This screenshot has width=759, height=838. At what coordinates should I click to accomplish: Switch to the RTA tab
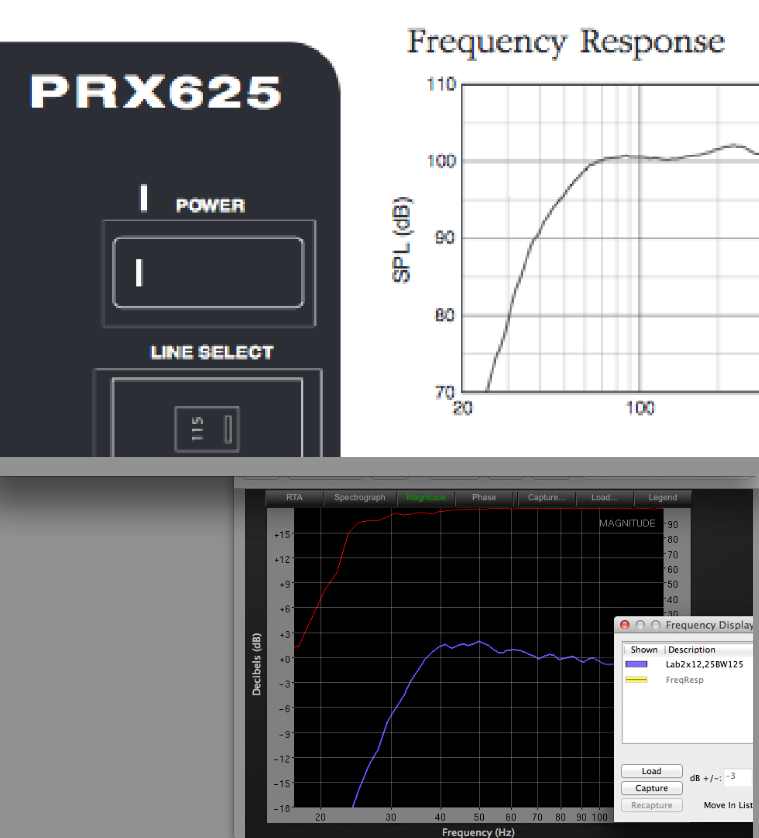[x=294, y=498]
